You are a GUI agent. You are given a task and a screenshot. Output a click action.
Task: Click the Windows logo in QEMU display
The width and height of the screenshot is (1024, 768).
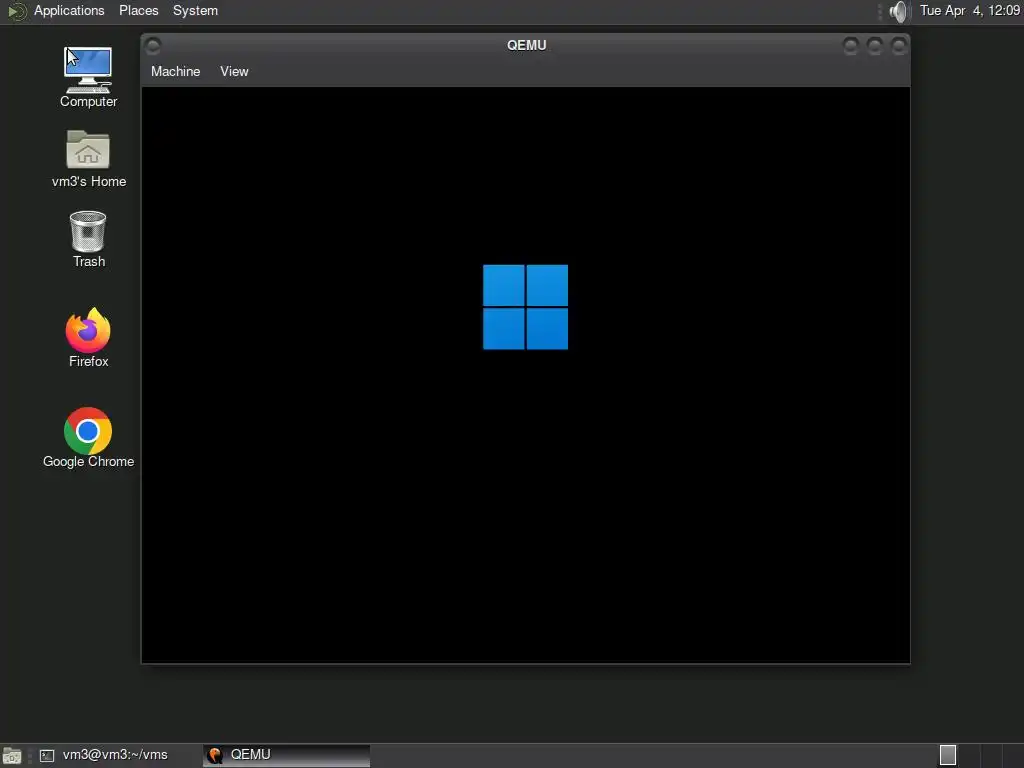point(525,307)
